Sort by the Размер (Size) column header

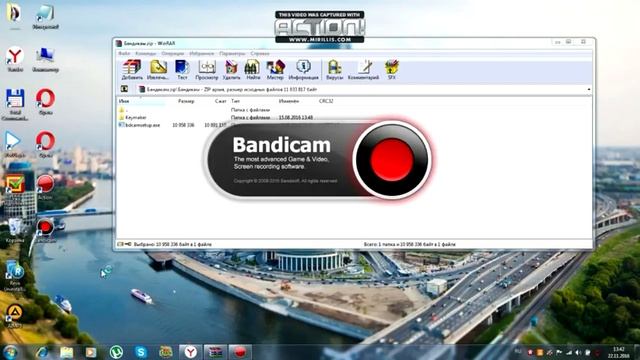(x=186, y=101)
